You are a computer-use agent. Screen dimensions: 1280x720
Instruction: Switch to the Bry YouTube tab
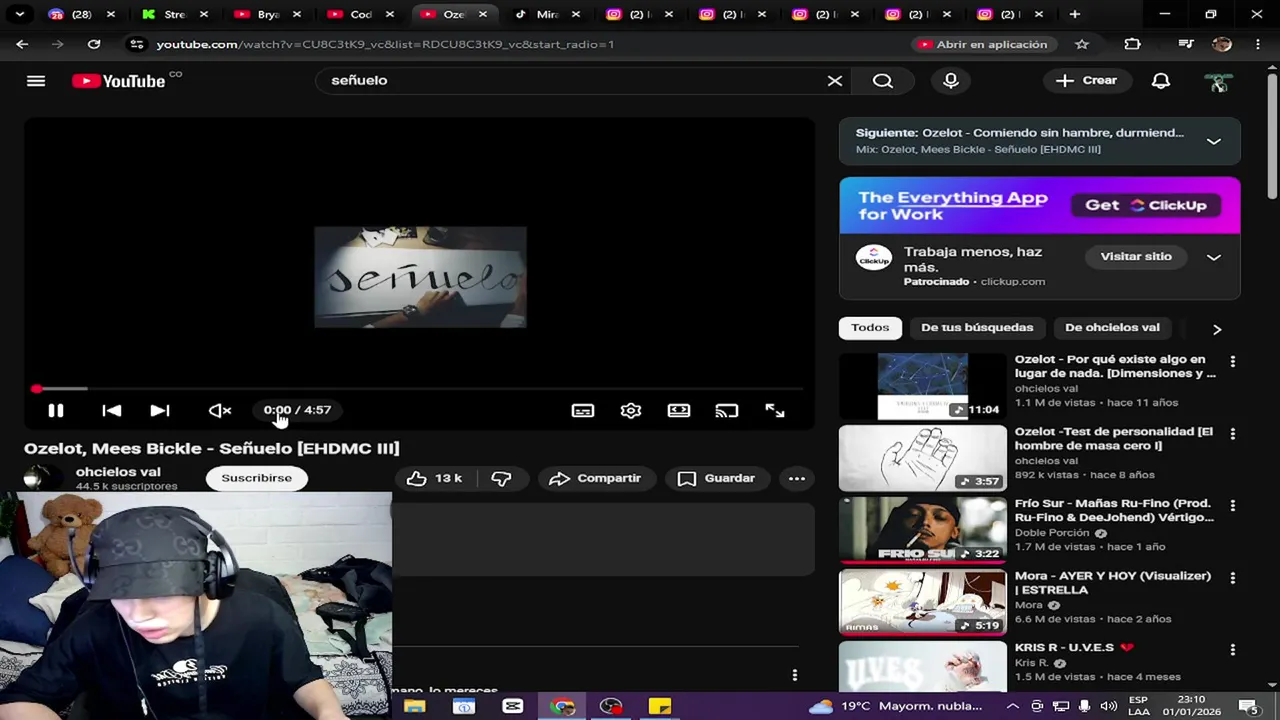point(268,15)
